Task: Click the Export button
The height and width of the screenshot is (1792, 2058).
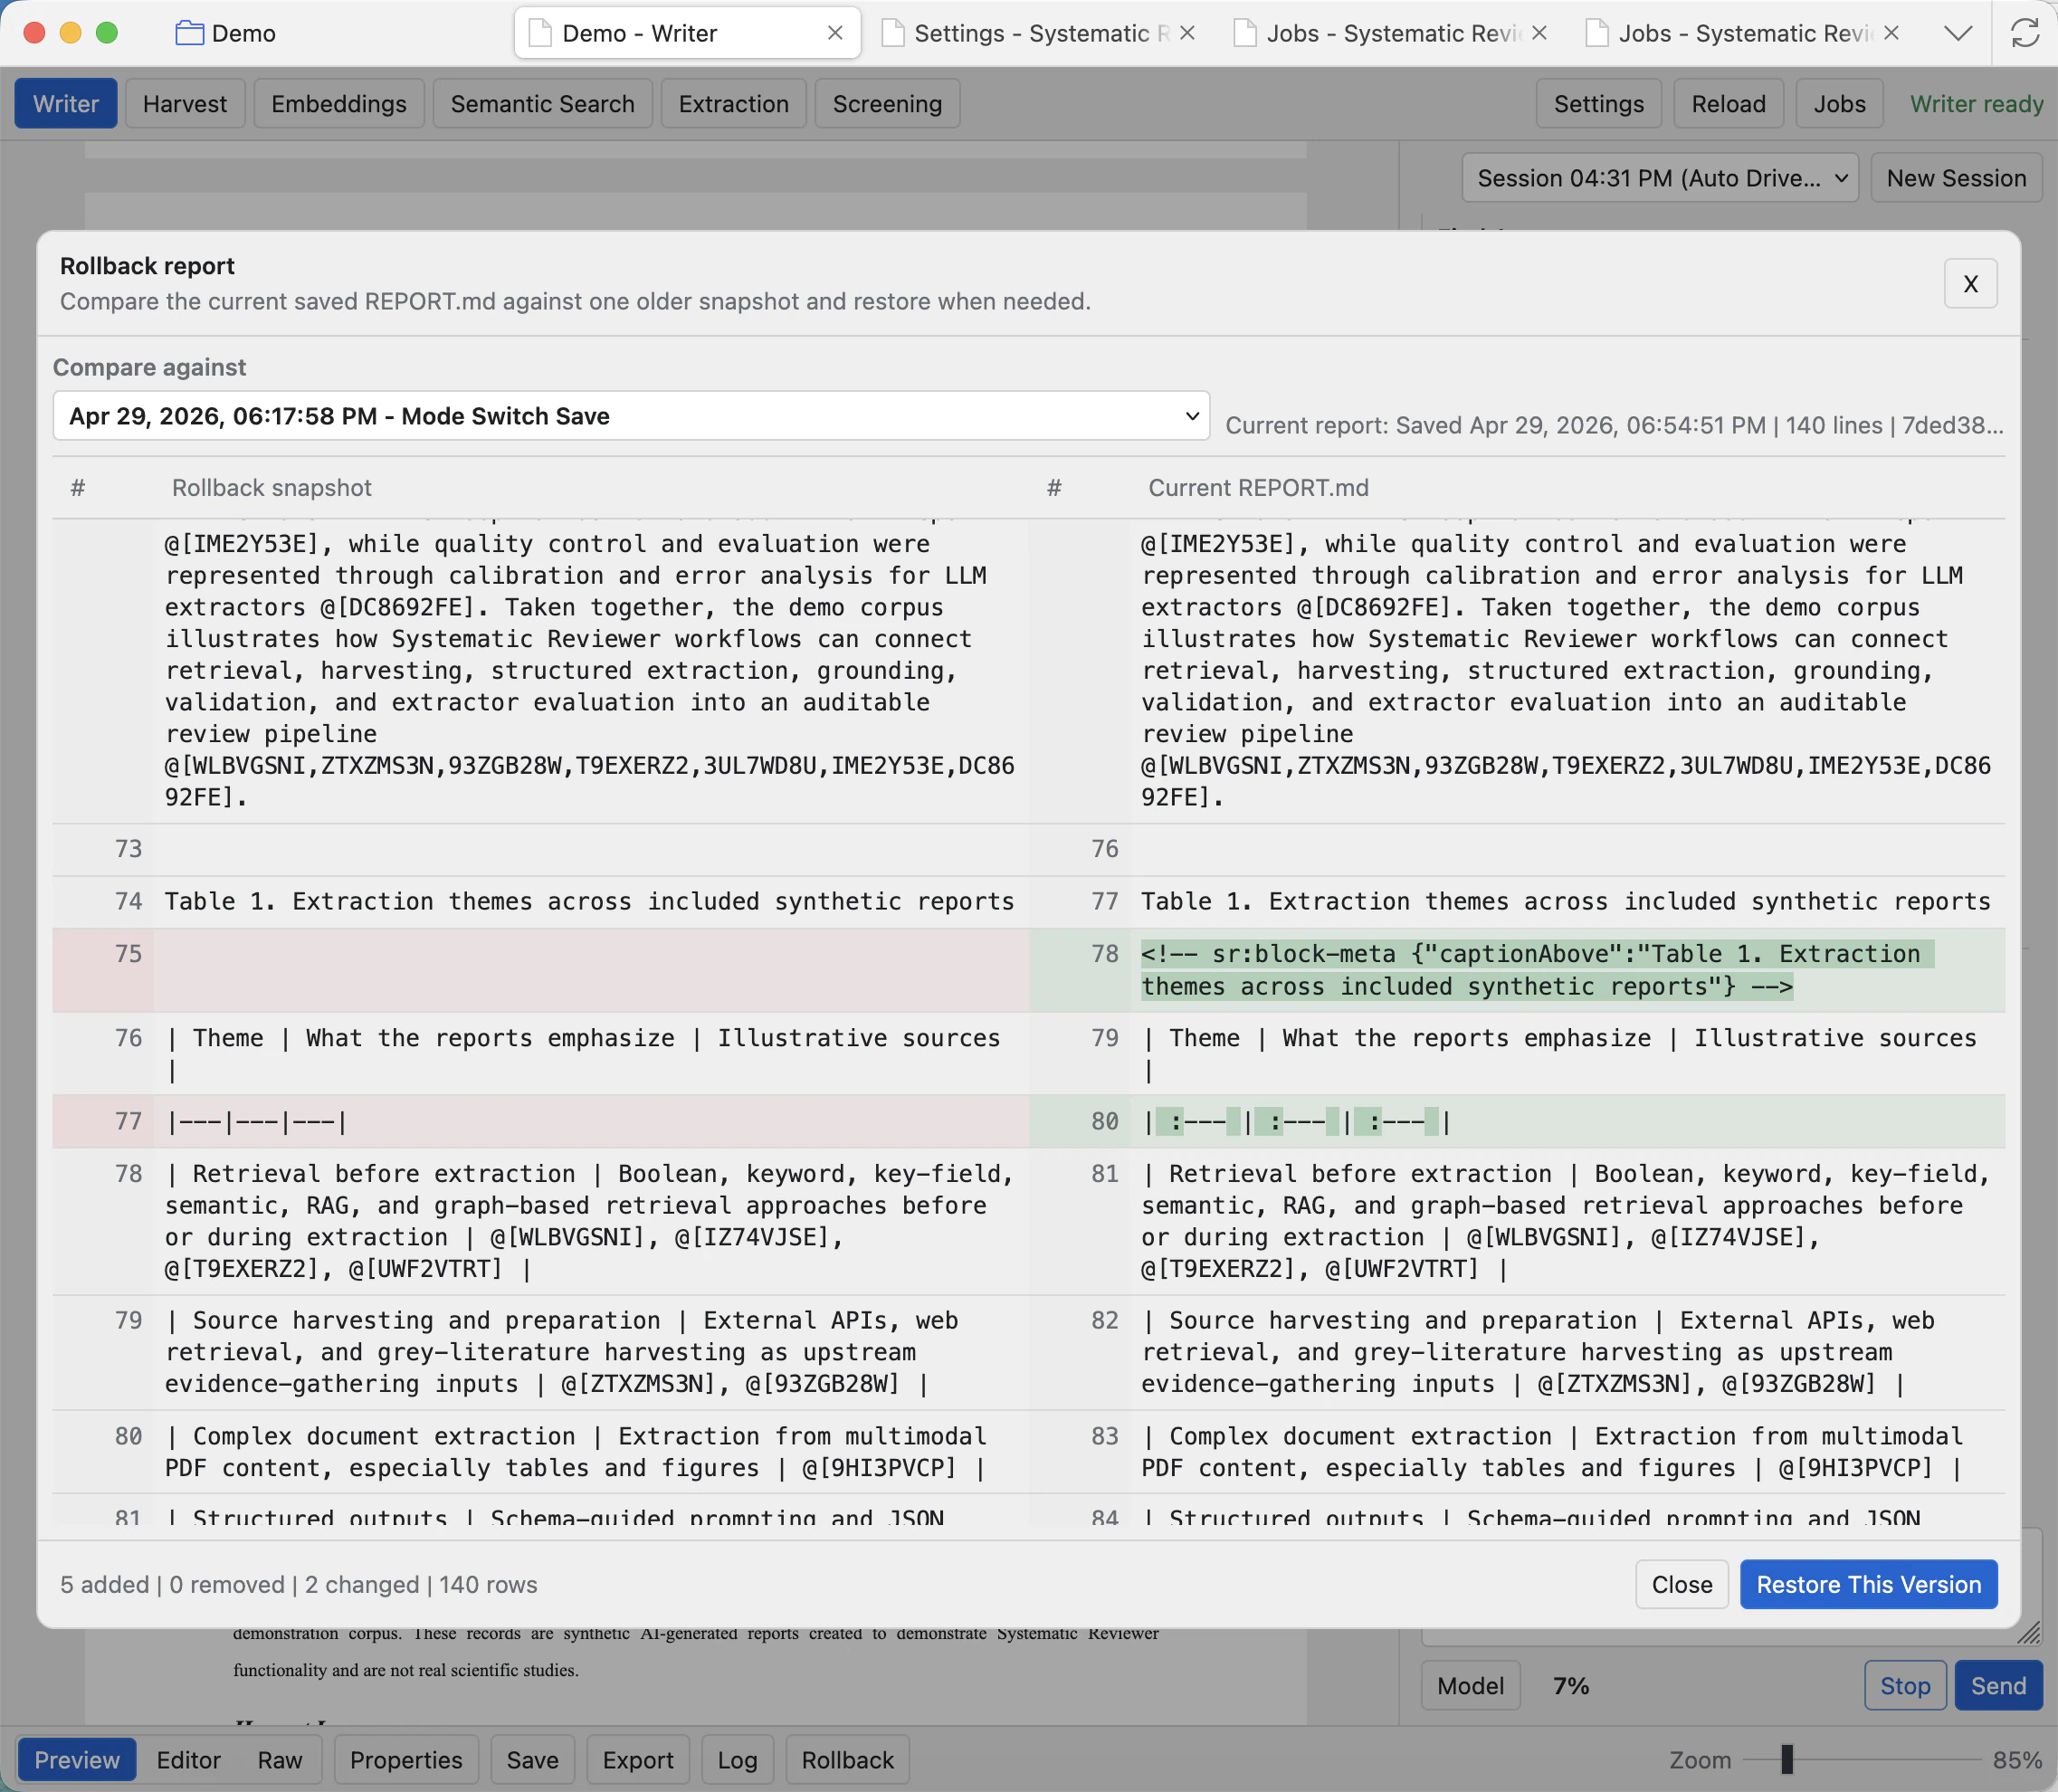Action: [638, 1760]
